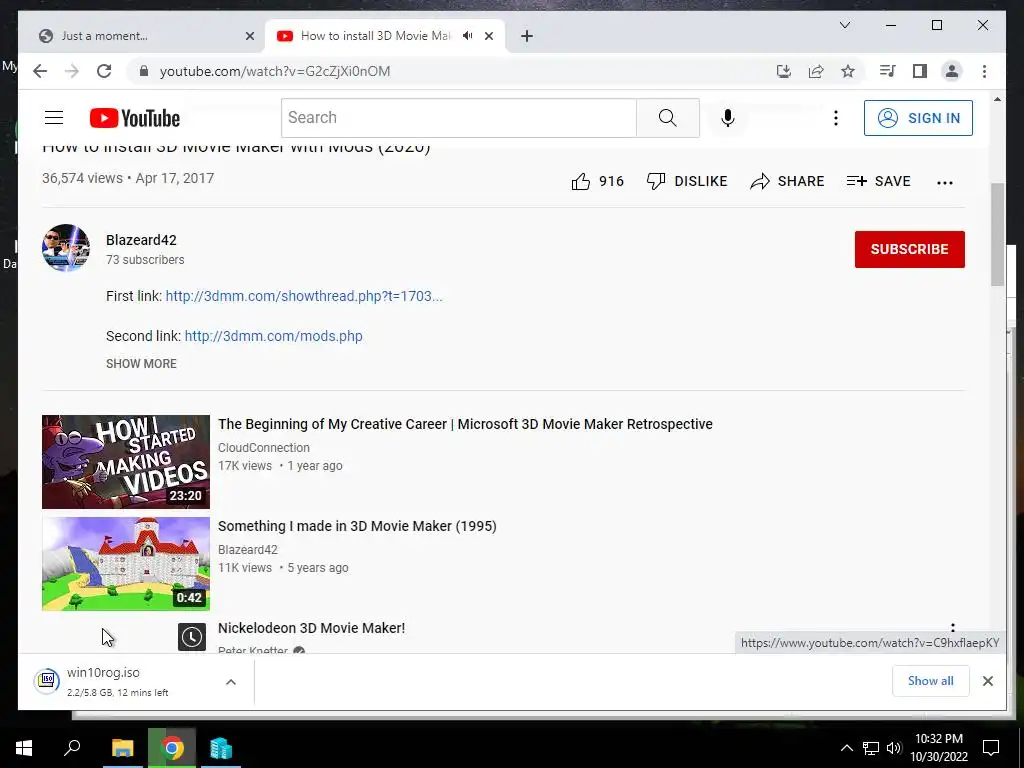Click the search magnifier button
The height and width of the screenshot is (768, 1024).
tap(667, 118)
